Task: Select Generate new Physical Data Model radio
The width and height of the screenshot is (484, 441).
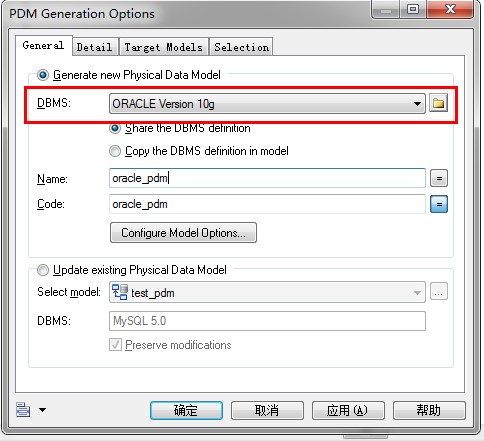Action: pyautogui.click(x=43, y=75)
